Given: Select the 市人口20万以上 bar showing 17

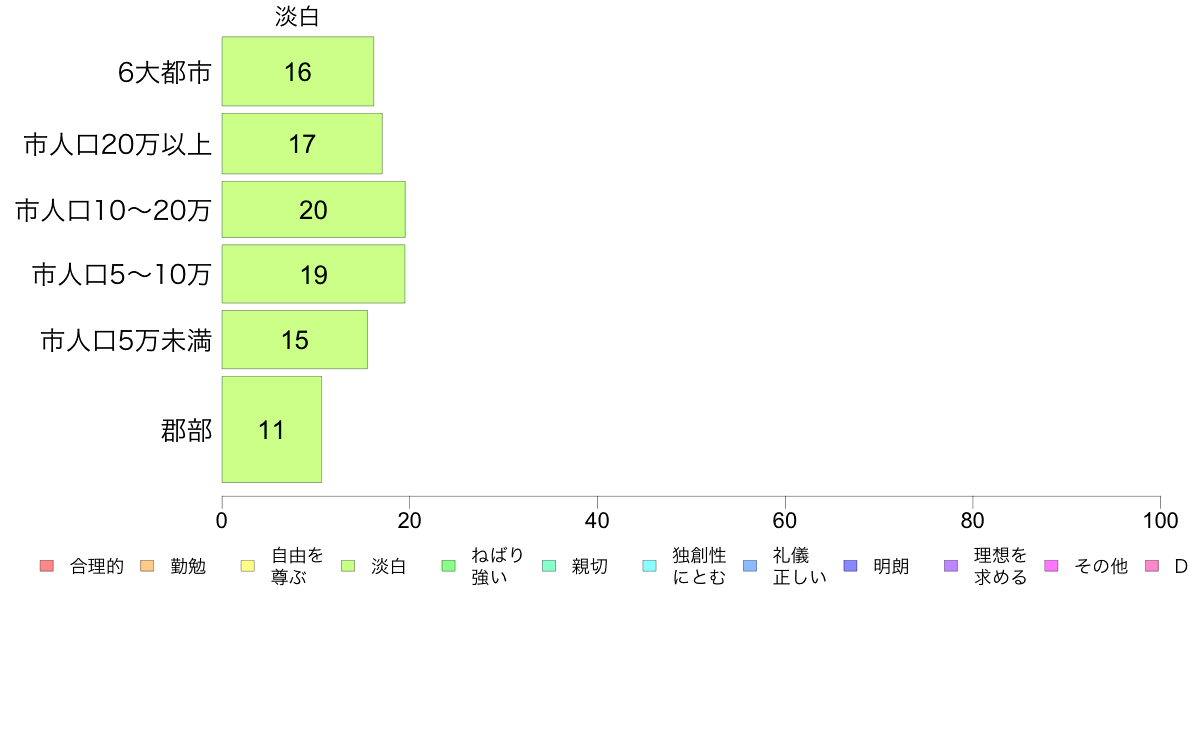Looking at the screenshot, I should 302,144.
